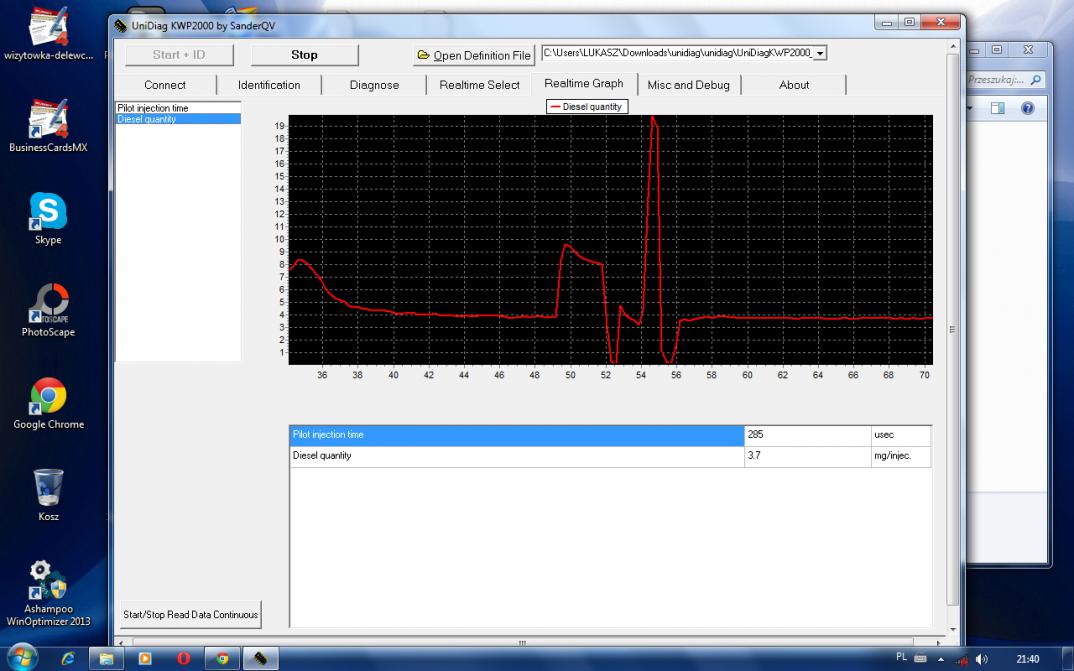Screen dimensions: 1074x671
Task: Open PhotoScape desktop shortcut
Action: [x=48, y=310]
